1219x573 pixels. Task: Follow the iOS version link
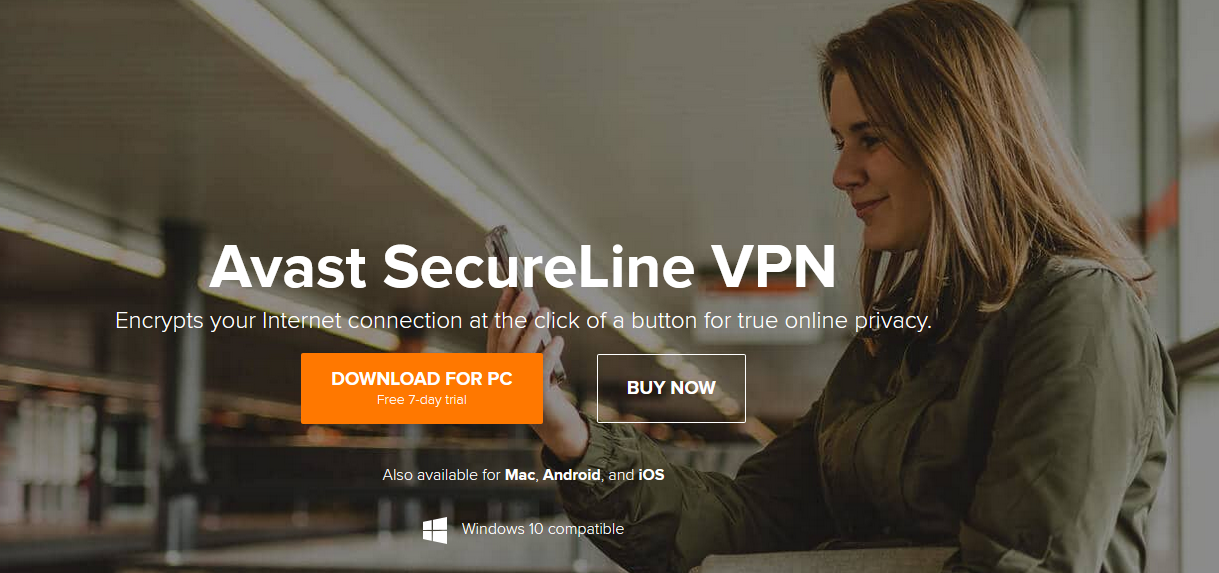(x=651, y=475)
